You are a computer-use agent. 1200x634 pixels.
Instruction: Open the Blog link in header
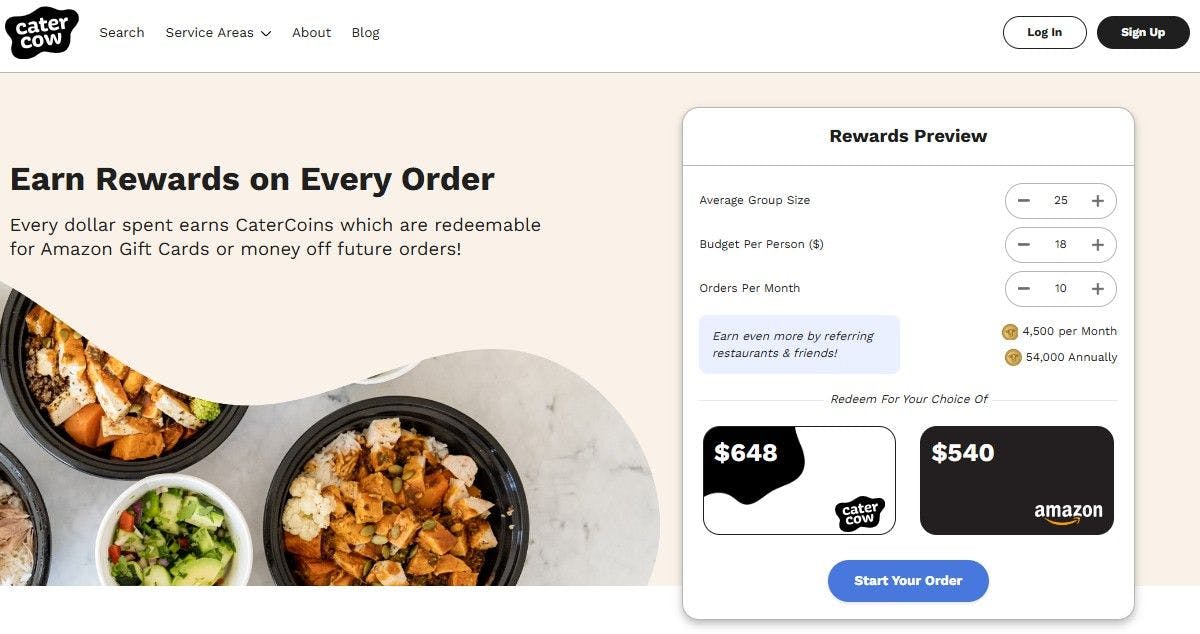coord(365,33)
